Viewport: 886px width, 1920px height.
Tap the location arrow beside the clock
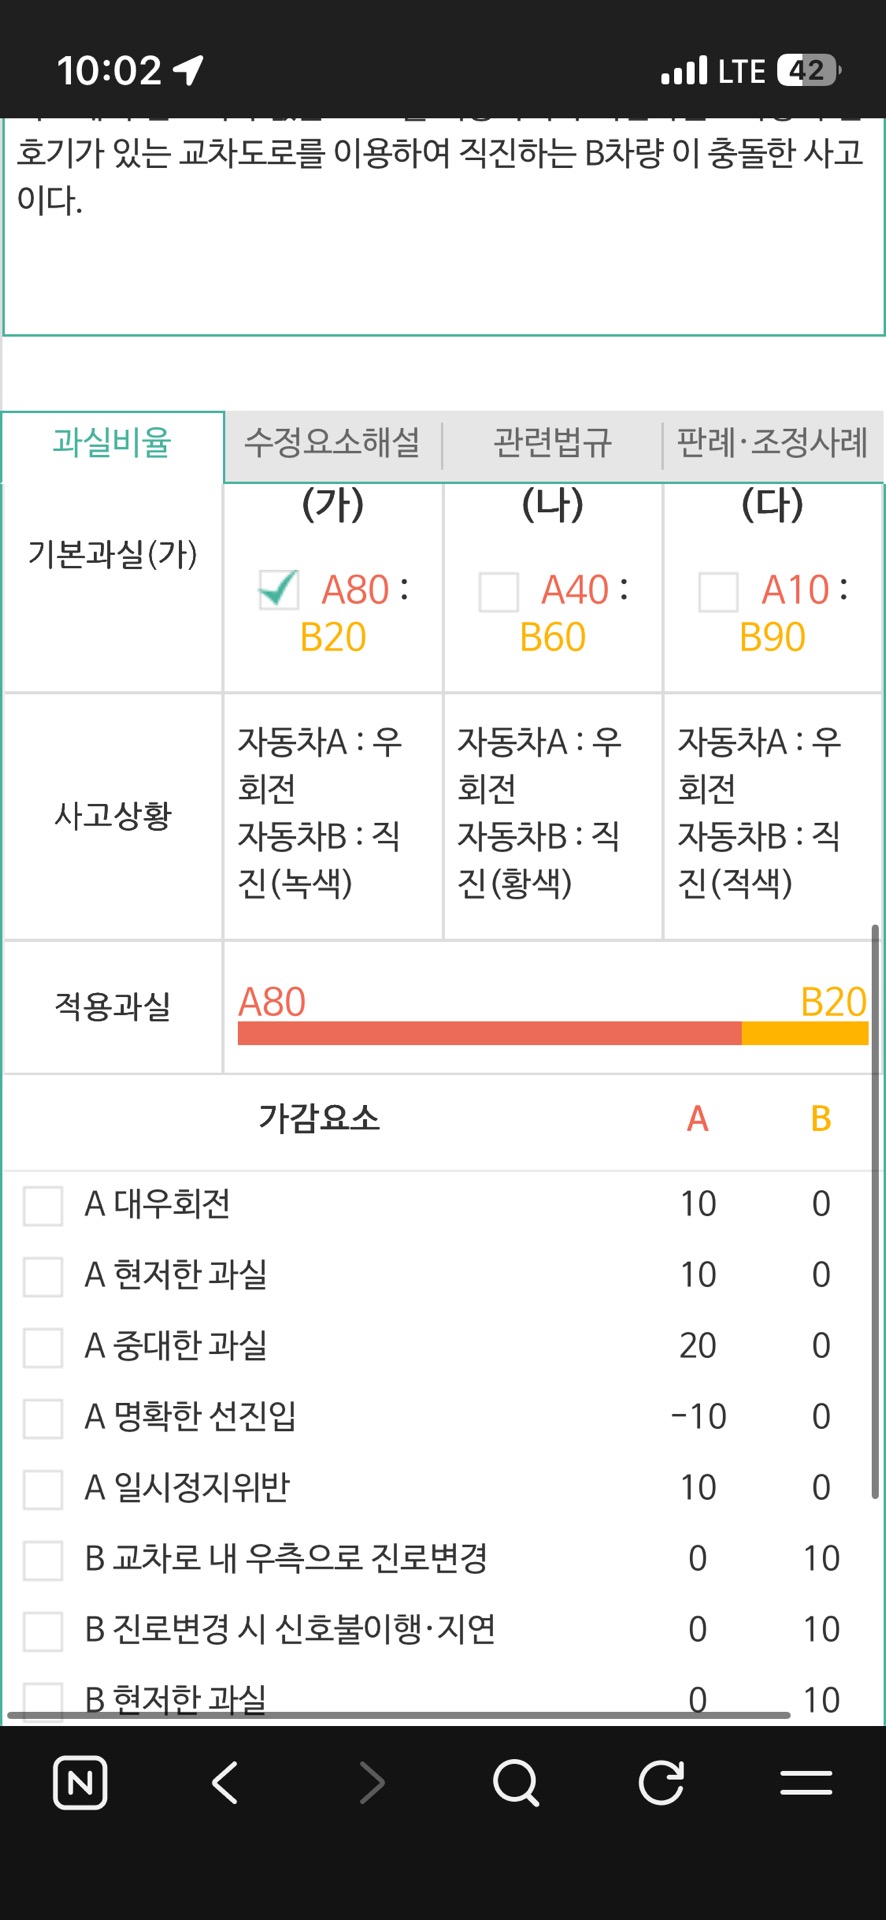(188, 70)
